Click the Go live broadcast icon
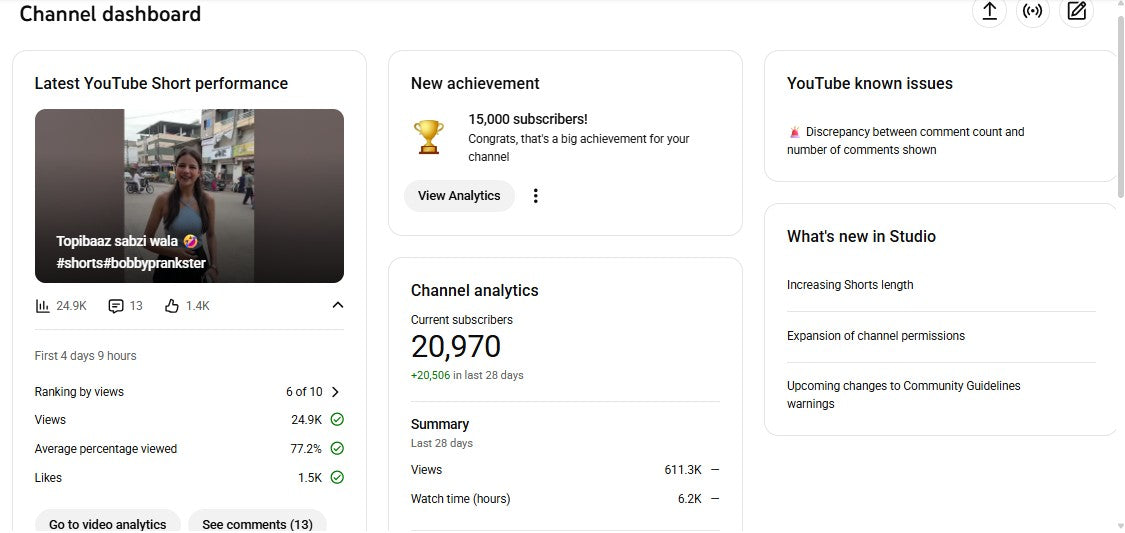 [1033, 12]
